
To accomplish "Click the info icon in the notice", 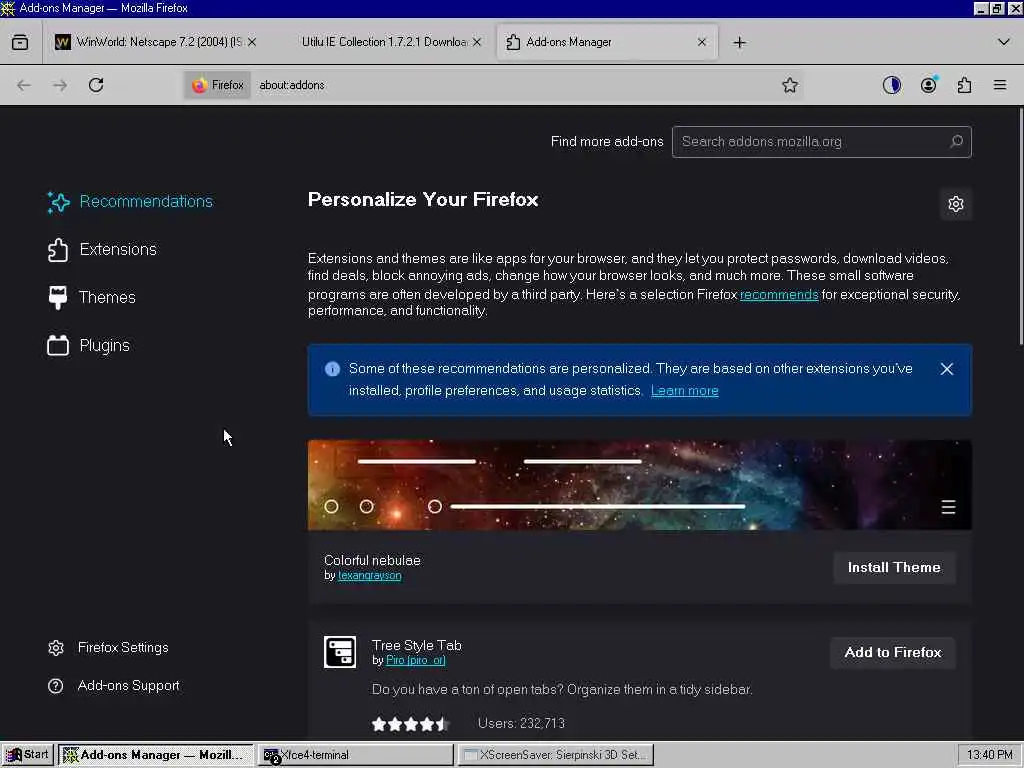I will point(332,369).
